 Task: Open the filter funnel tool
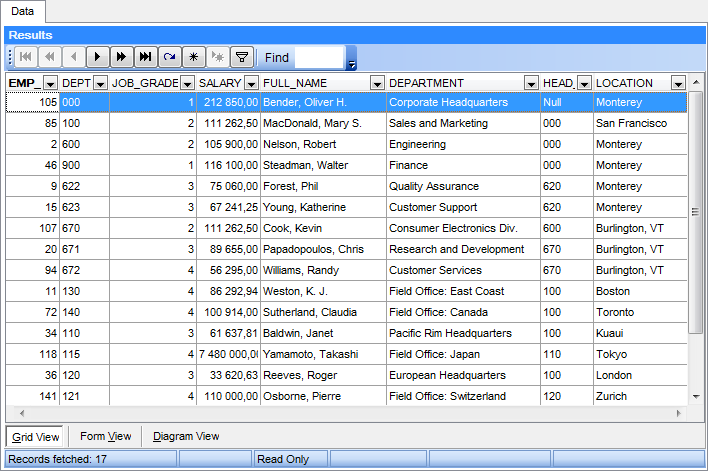point(241,58)
